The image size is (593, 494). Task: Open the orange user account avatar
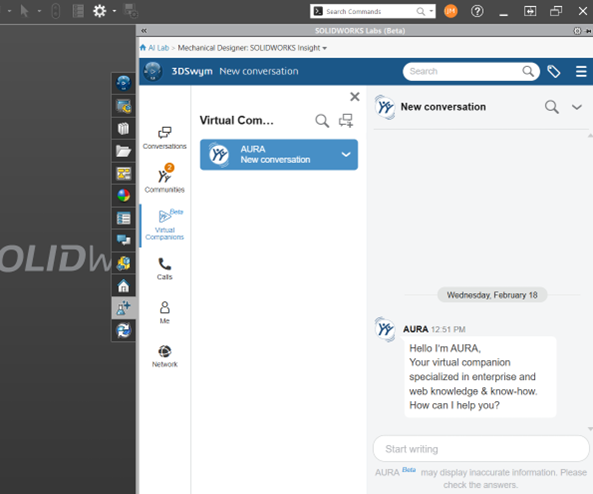point(450,11)
